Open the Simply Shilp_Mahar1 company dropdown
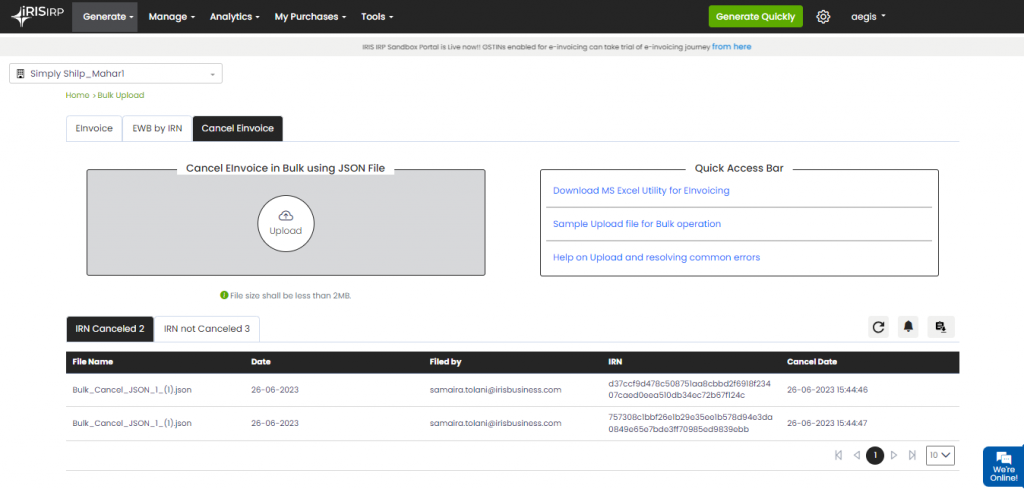This screenshot has height=489, width=1024. coord(116,74)
